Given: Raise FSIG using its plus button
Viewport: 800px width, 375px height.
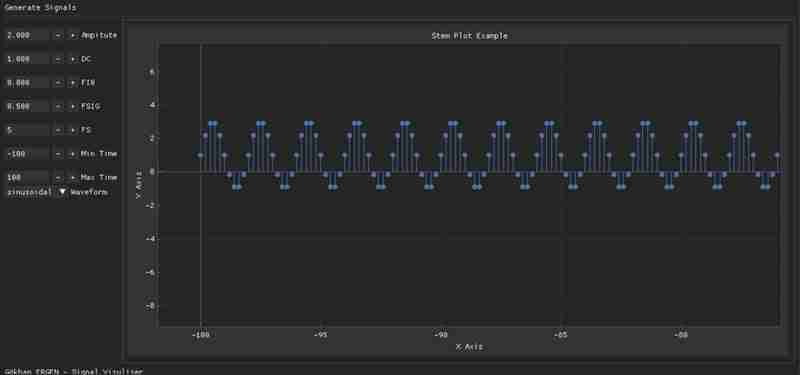Looking at the screenshot, I should coord(72,107).
